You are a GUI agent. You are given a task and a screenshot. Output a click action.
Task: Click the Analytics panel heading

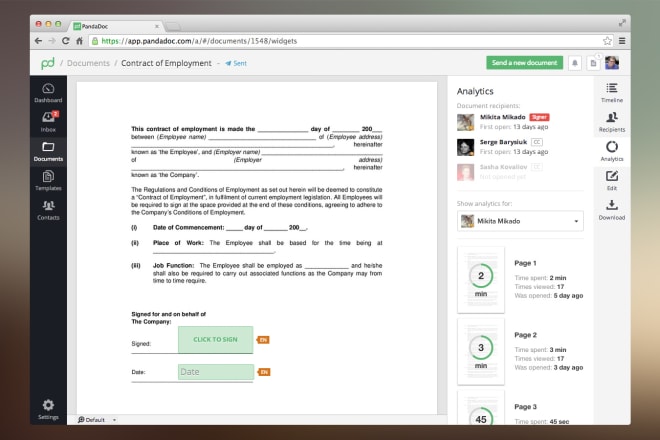[475, 91]
